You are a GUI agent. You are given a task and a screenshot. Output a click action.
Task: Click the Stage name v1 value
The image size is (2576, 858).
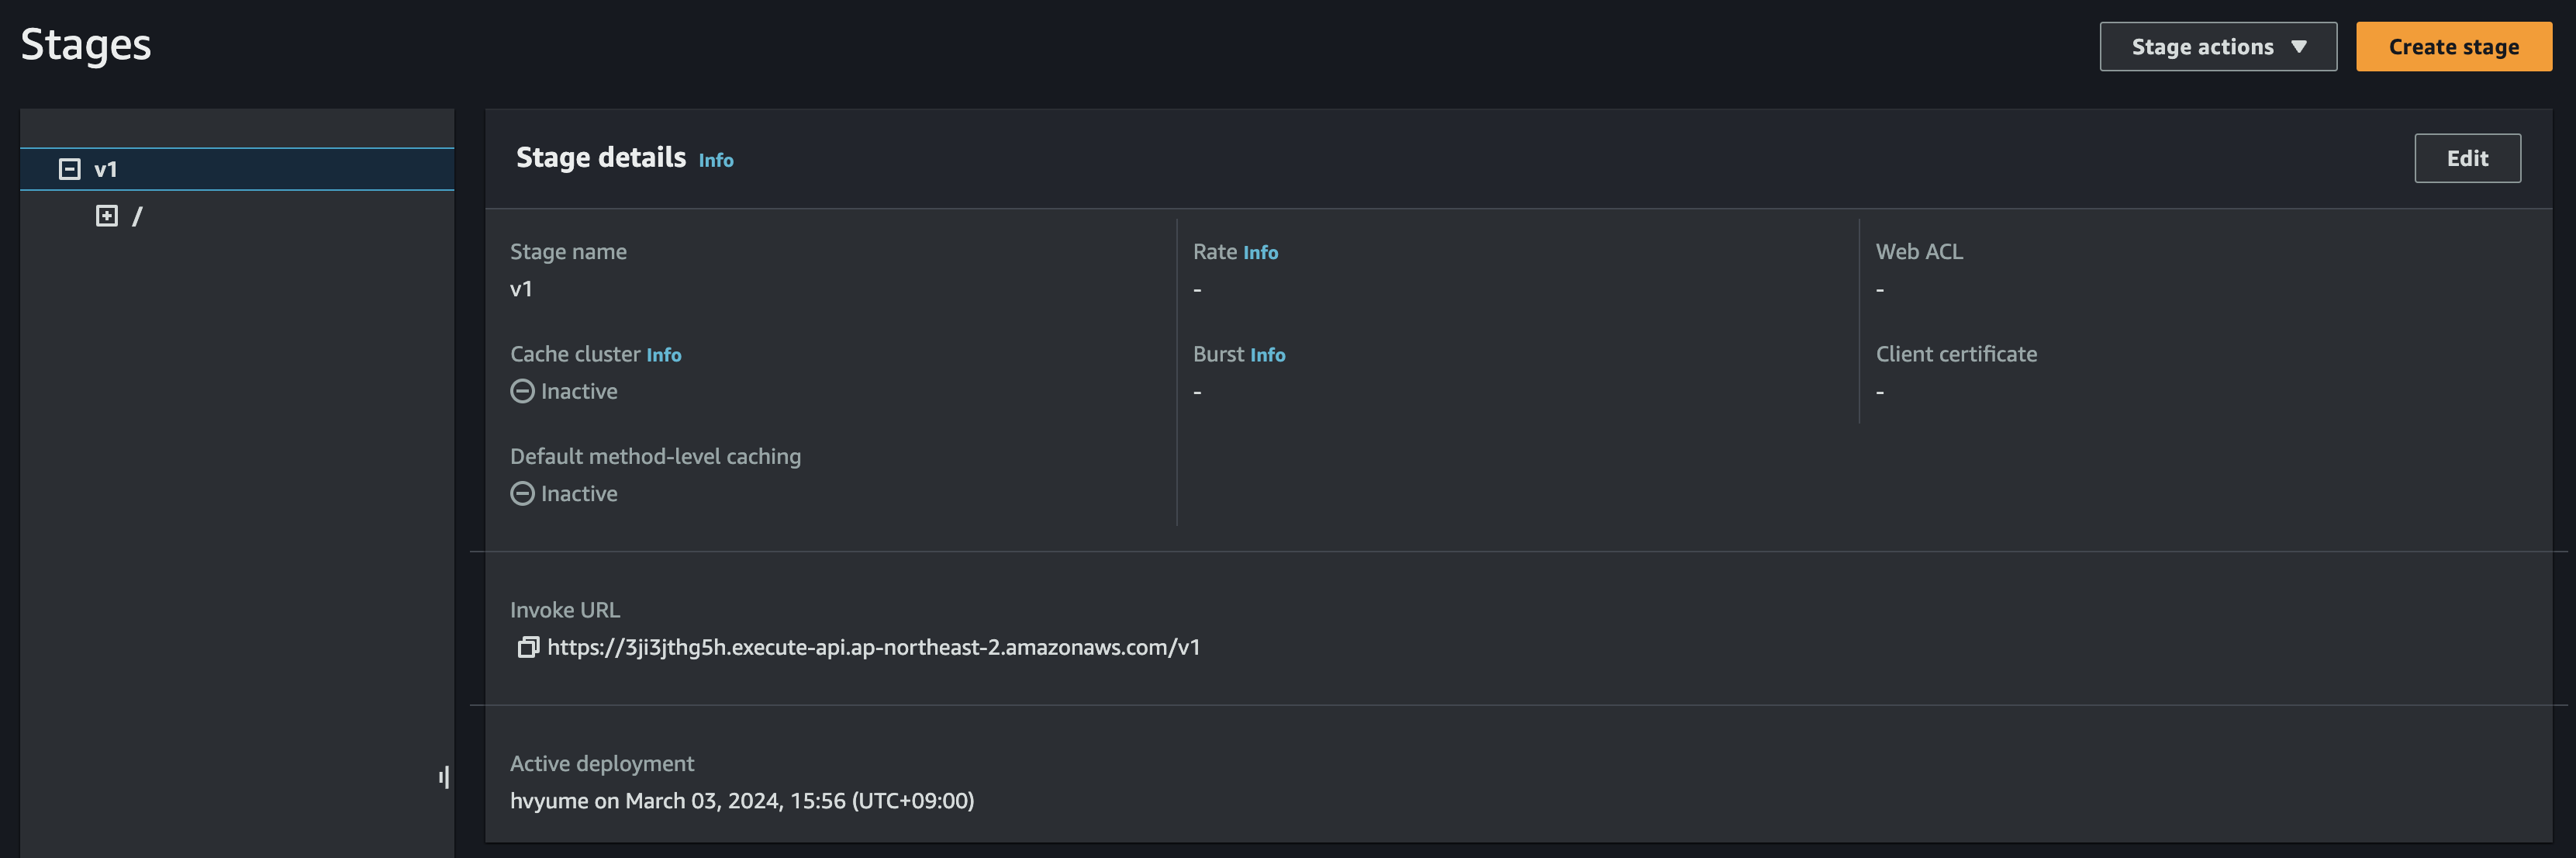coord(521,289)
